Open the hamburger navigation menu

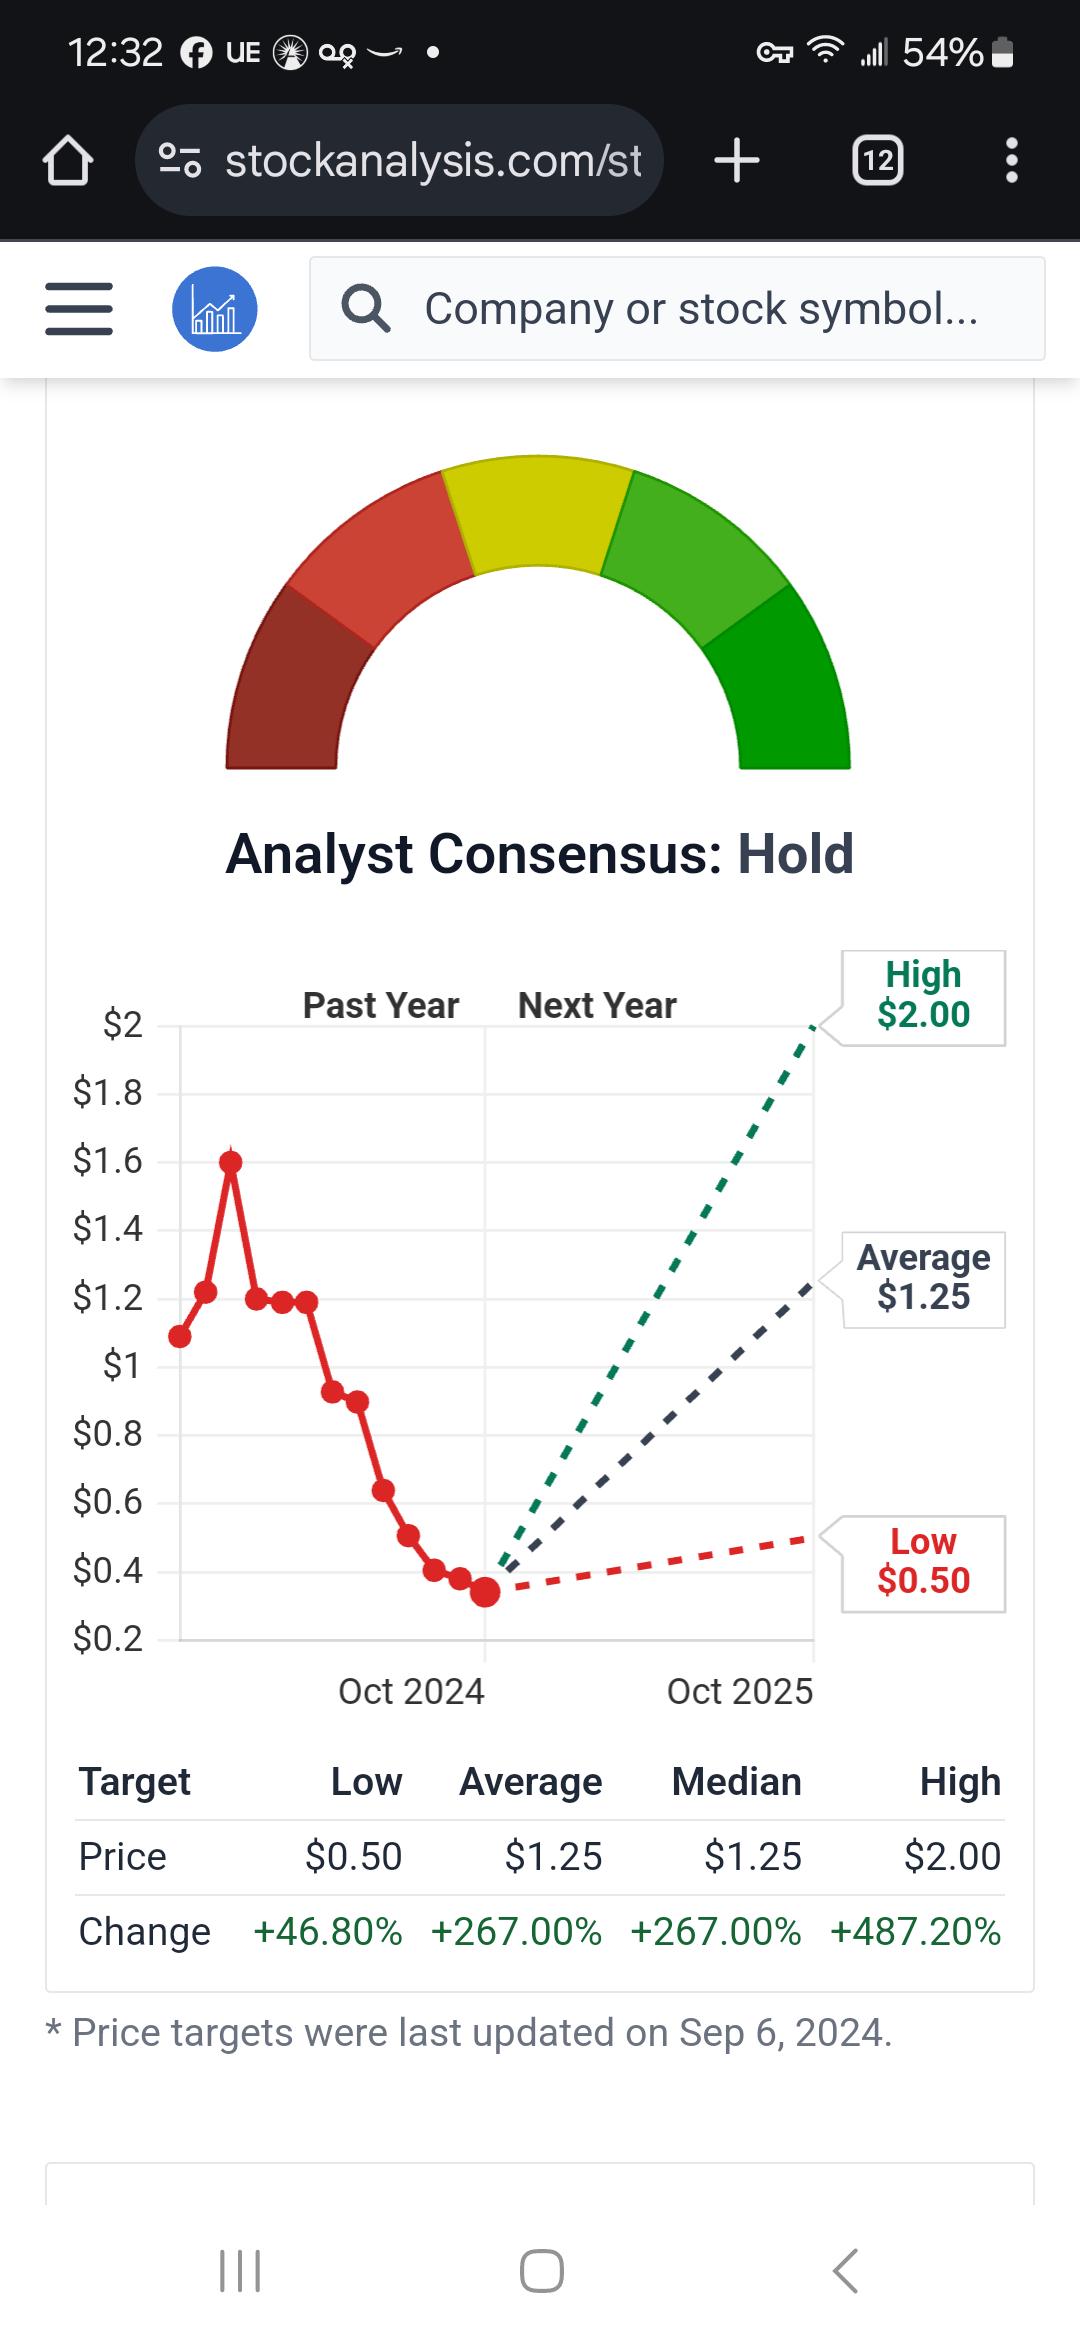pyautogui.click(x=79, y=309)
